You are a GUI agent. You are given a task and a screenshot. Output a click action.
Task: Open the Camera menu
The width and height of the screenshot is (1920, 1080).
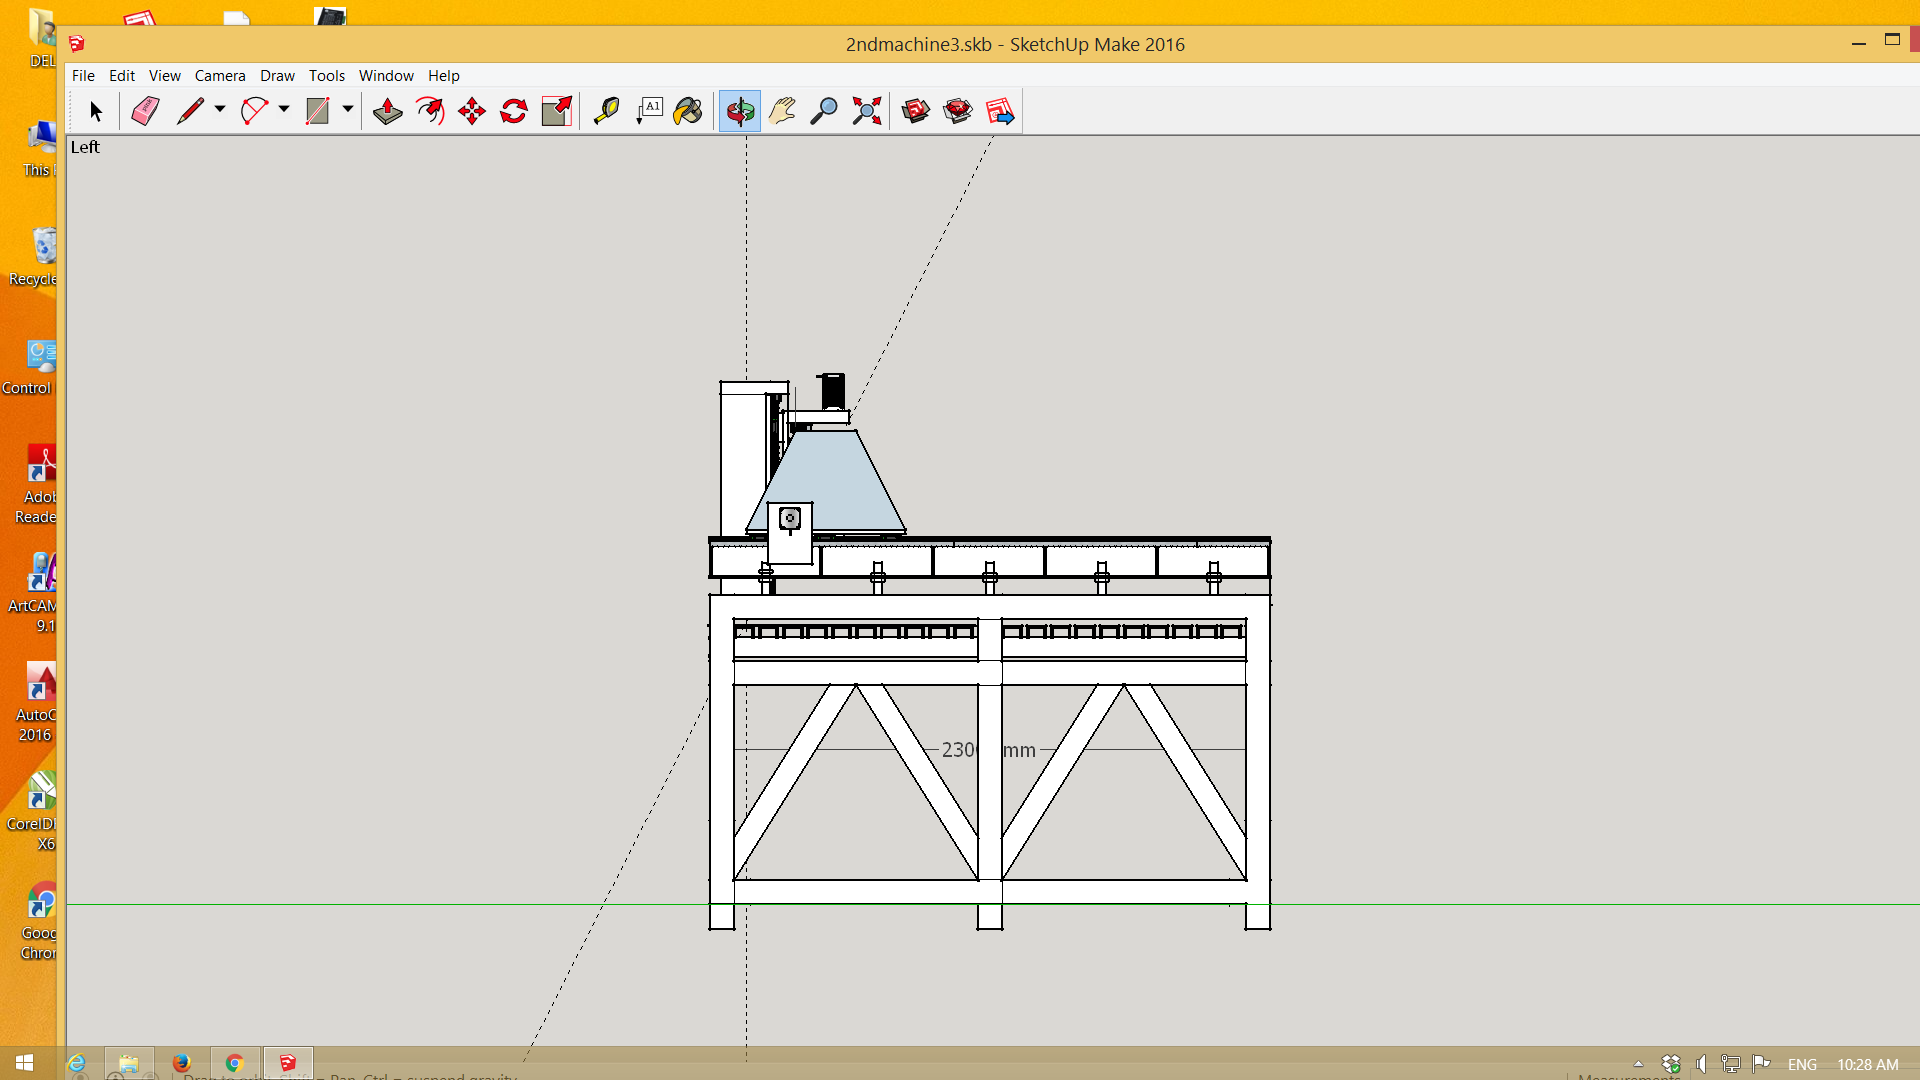coord(220,76)
